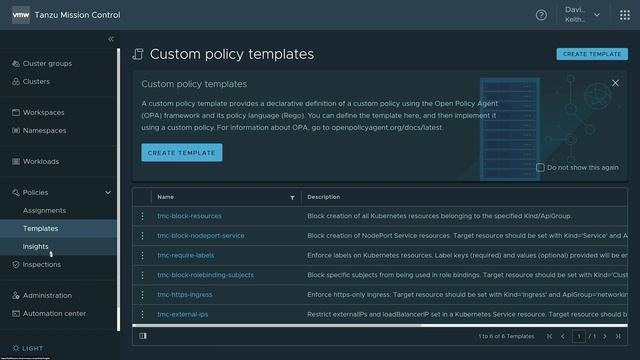This screenshot has height=360, width=640.
Task: Expand the user account dropdown
Action: (597, 15)
